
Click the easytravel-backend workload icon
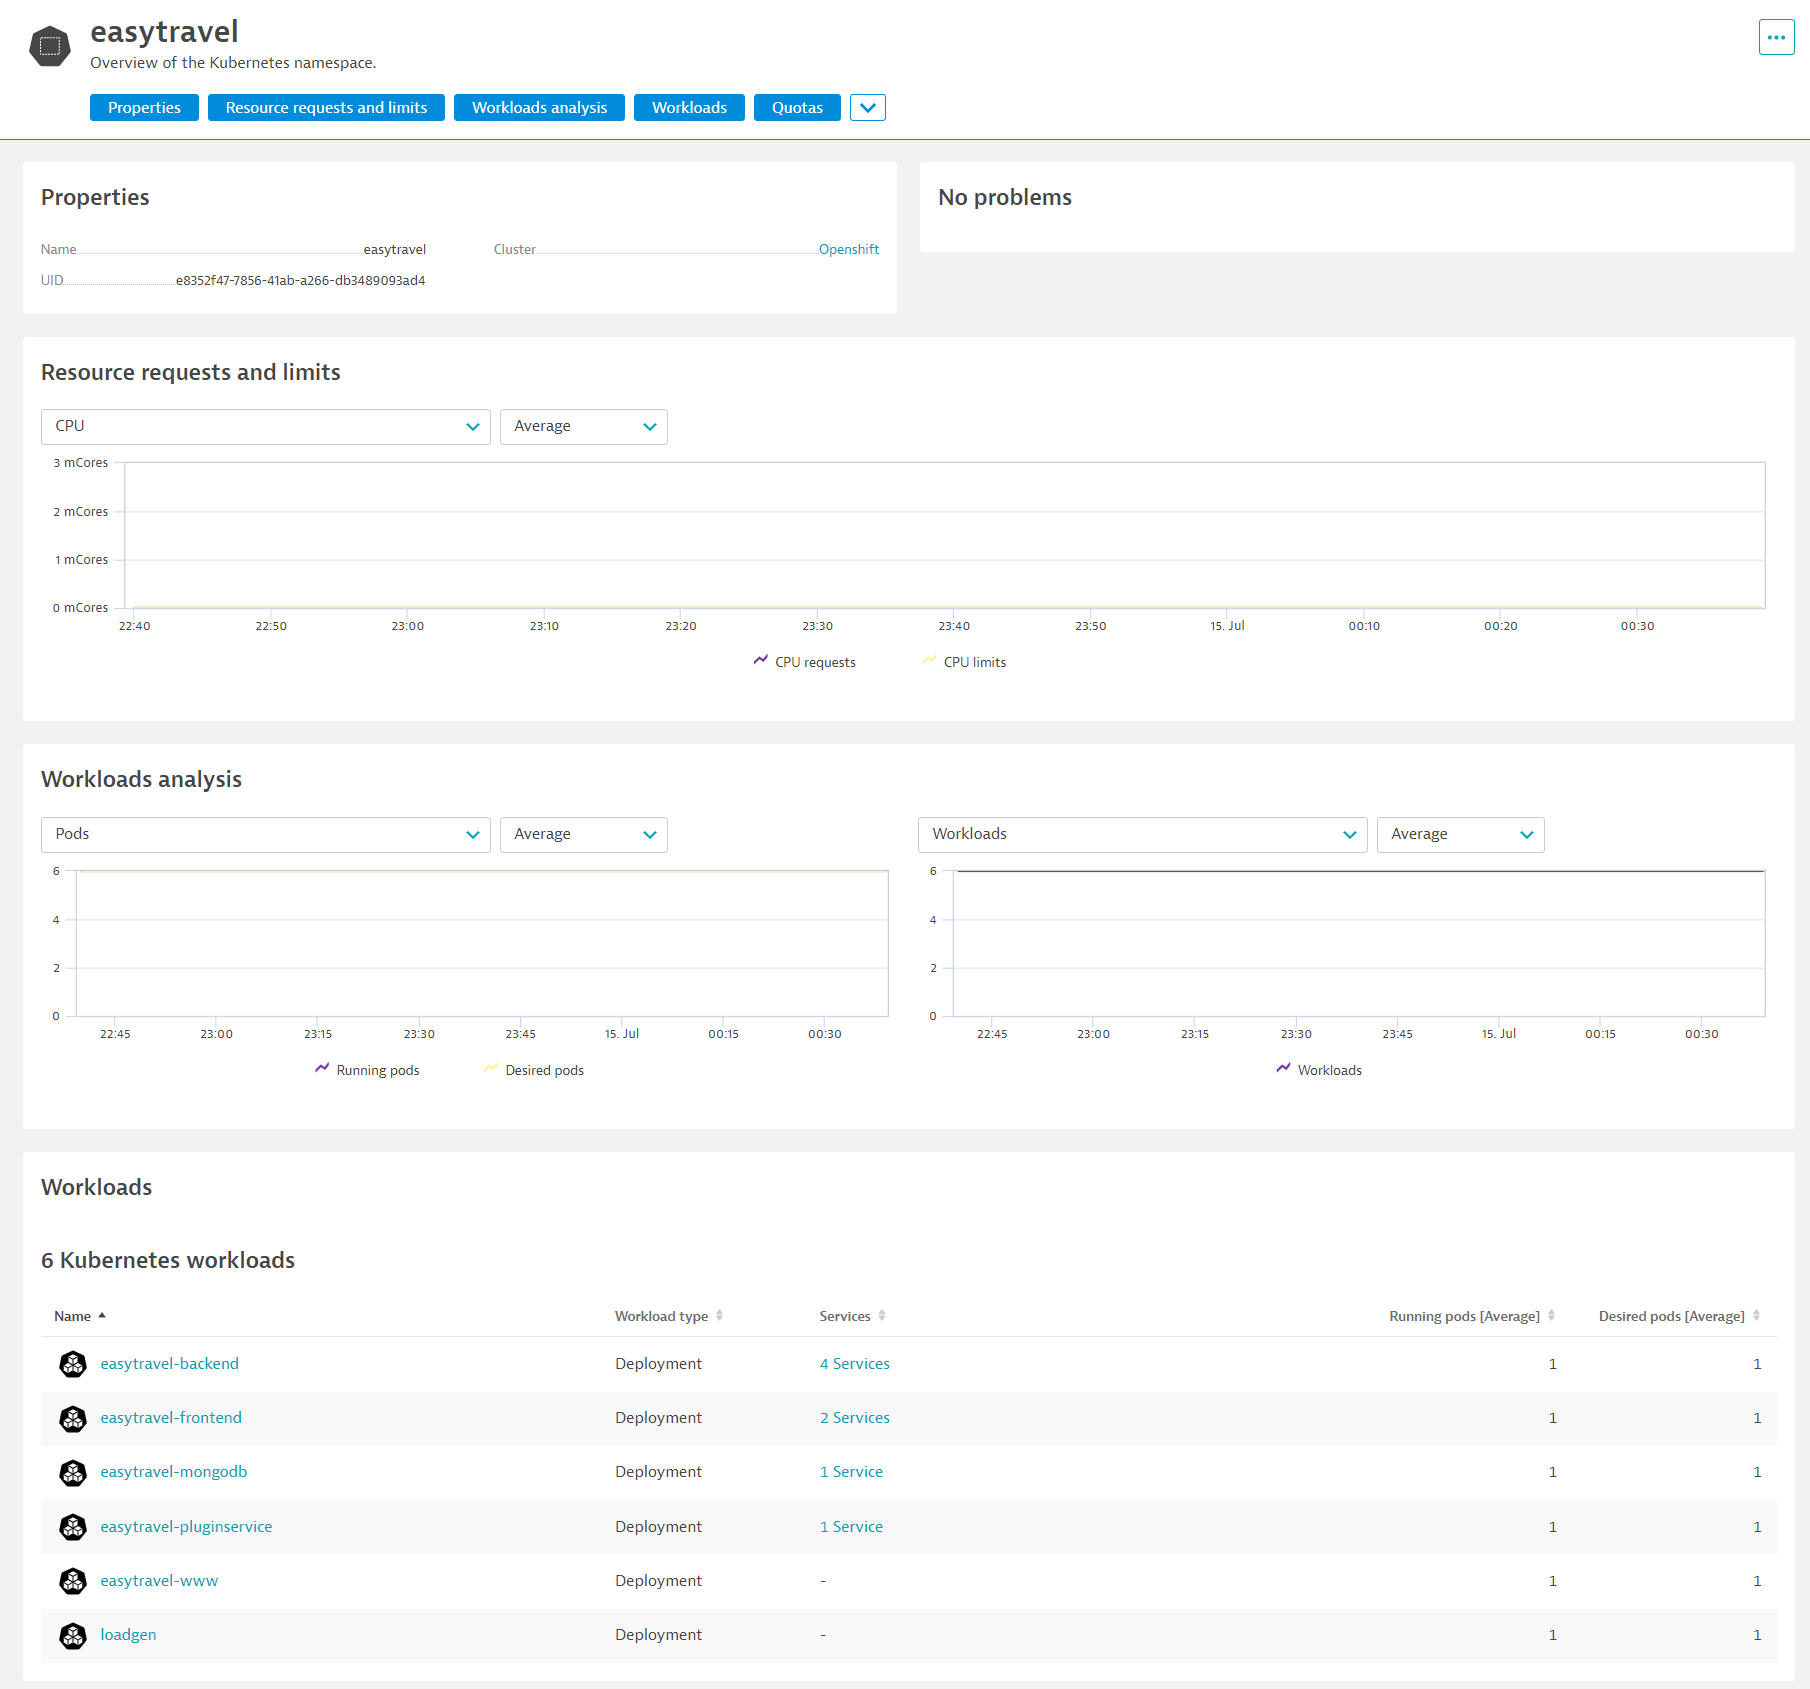(73, 1364)
